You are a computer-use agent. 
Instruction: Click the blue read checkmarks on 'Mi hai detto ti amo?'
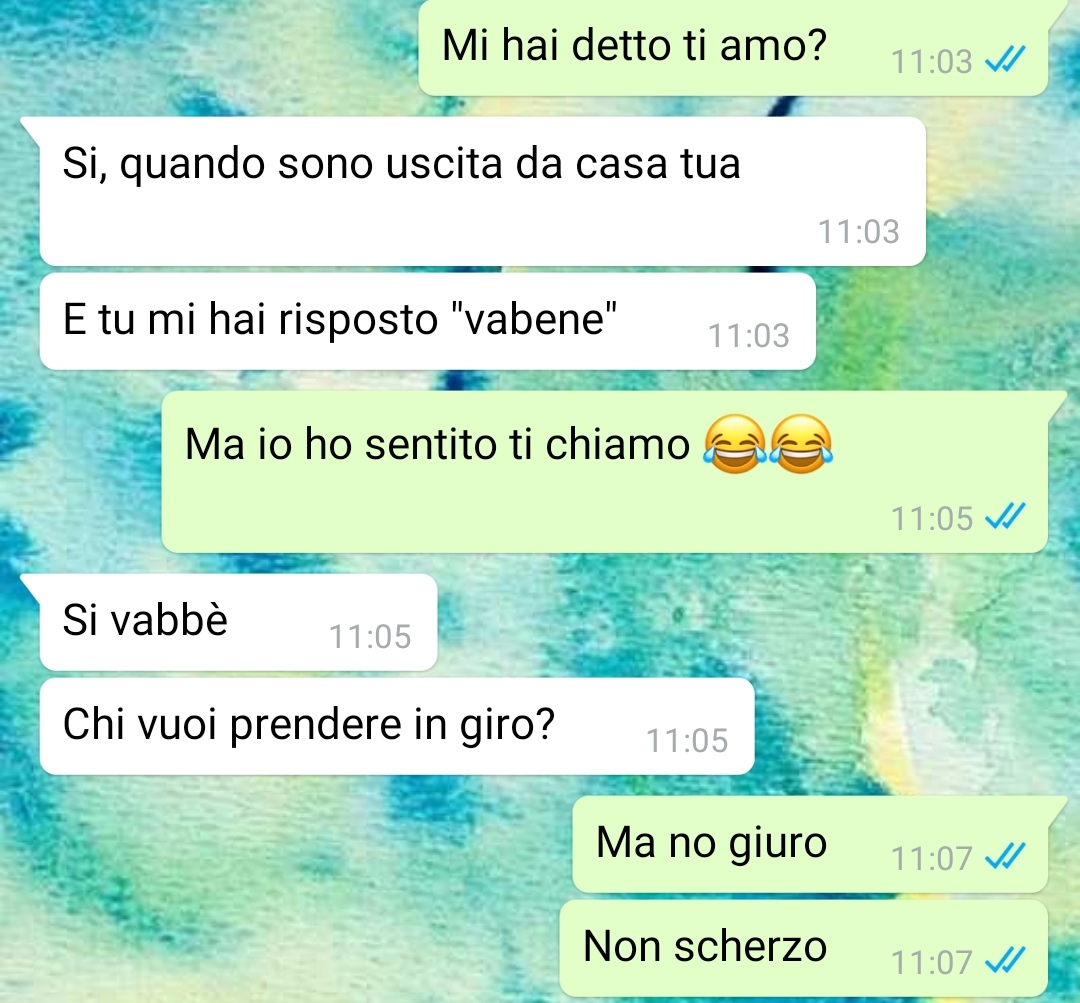(x=1005, y=61)
